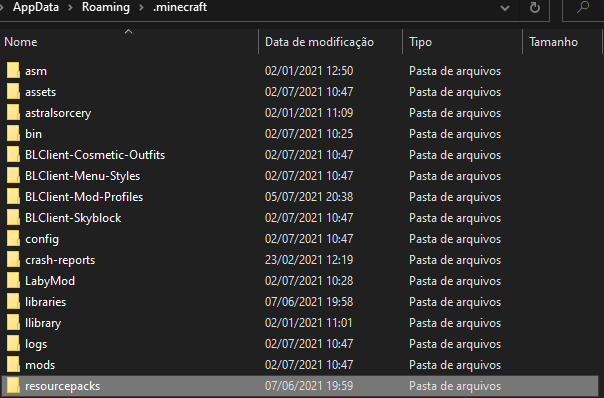
Task: Expand chevron after AppData in path
Action: (70, 7)
